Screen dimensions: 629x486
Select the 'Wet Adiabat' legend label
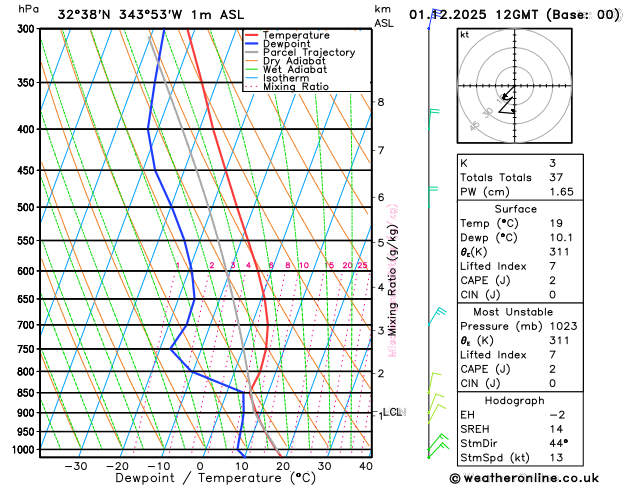(295, 69)
